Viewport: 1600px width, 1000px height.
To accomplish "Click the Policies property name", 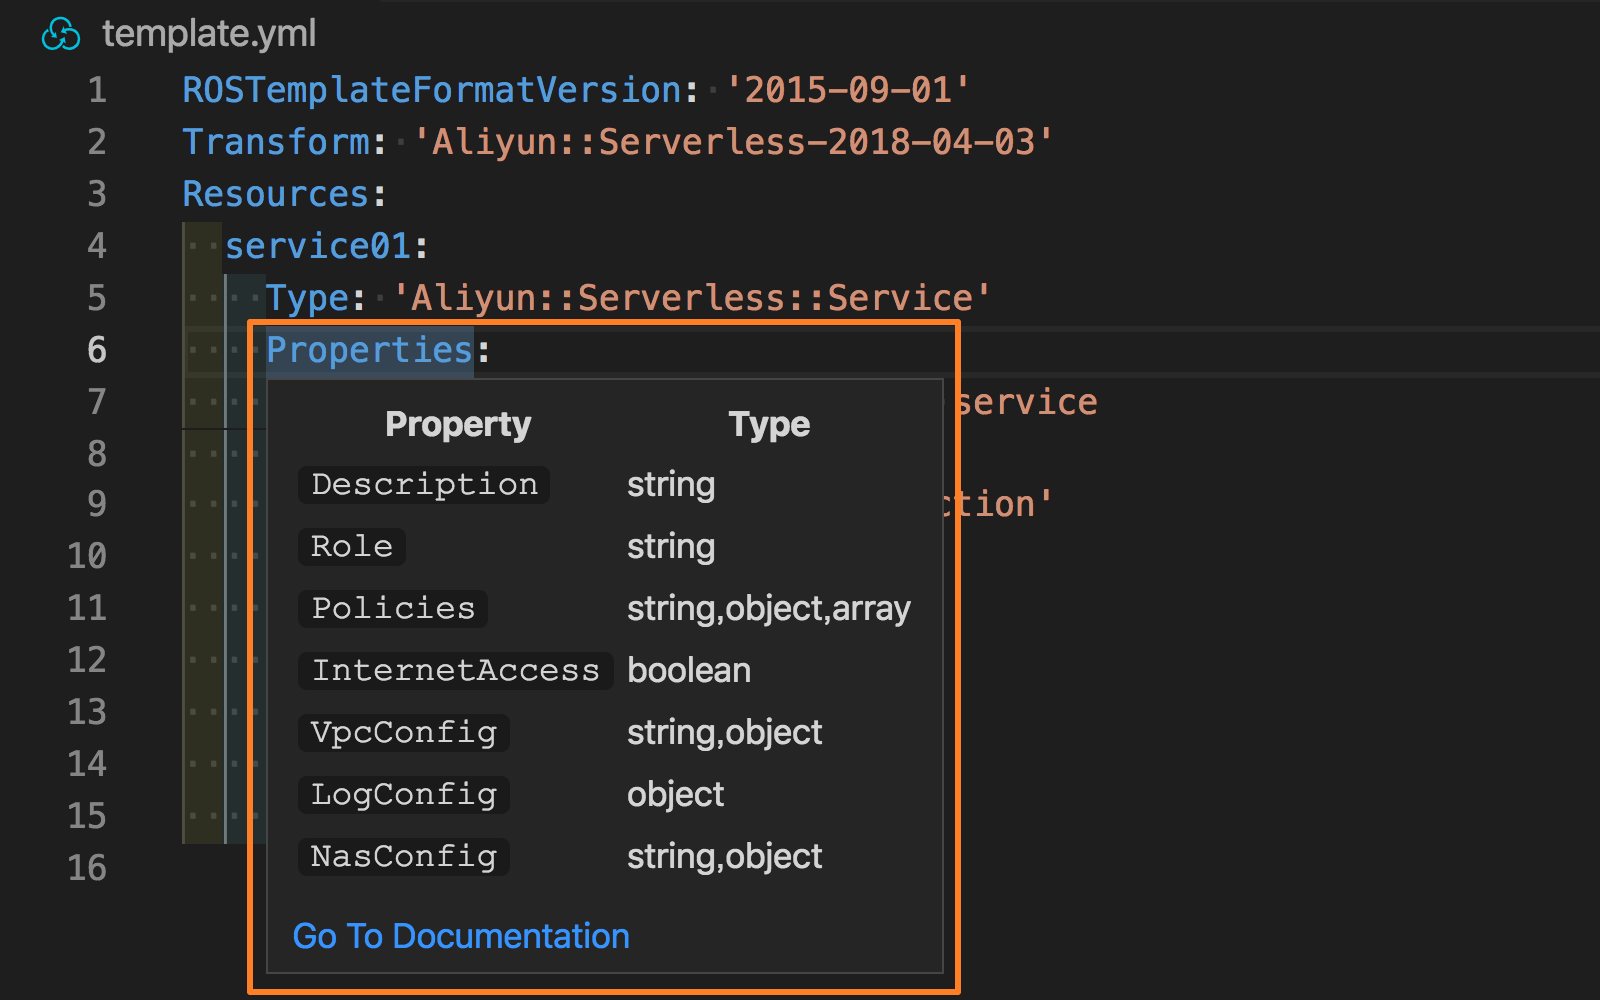I will click(393, 609).
